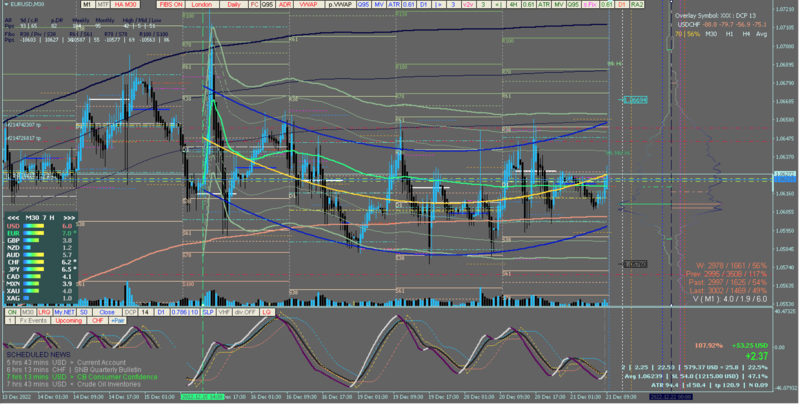Select USD row in currency strength panel

(x=40, y=226)
